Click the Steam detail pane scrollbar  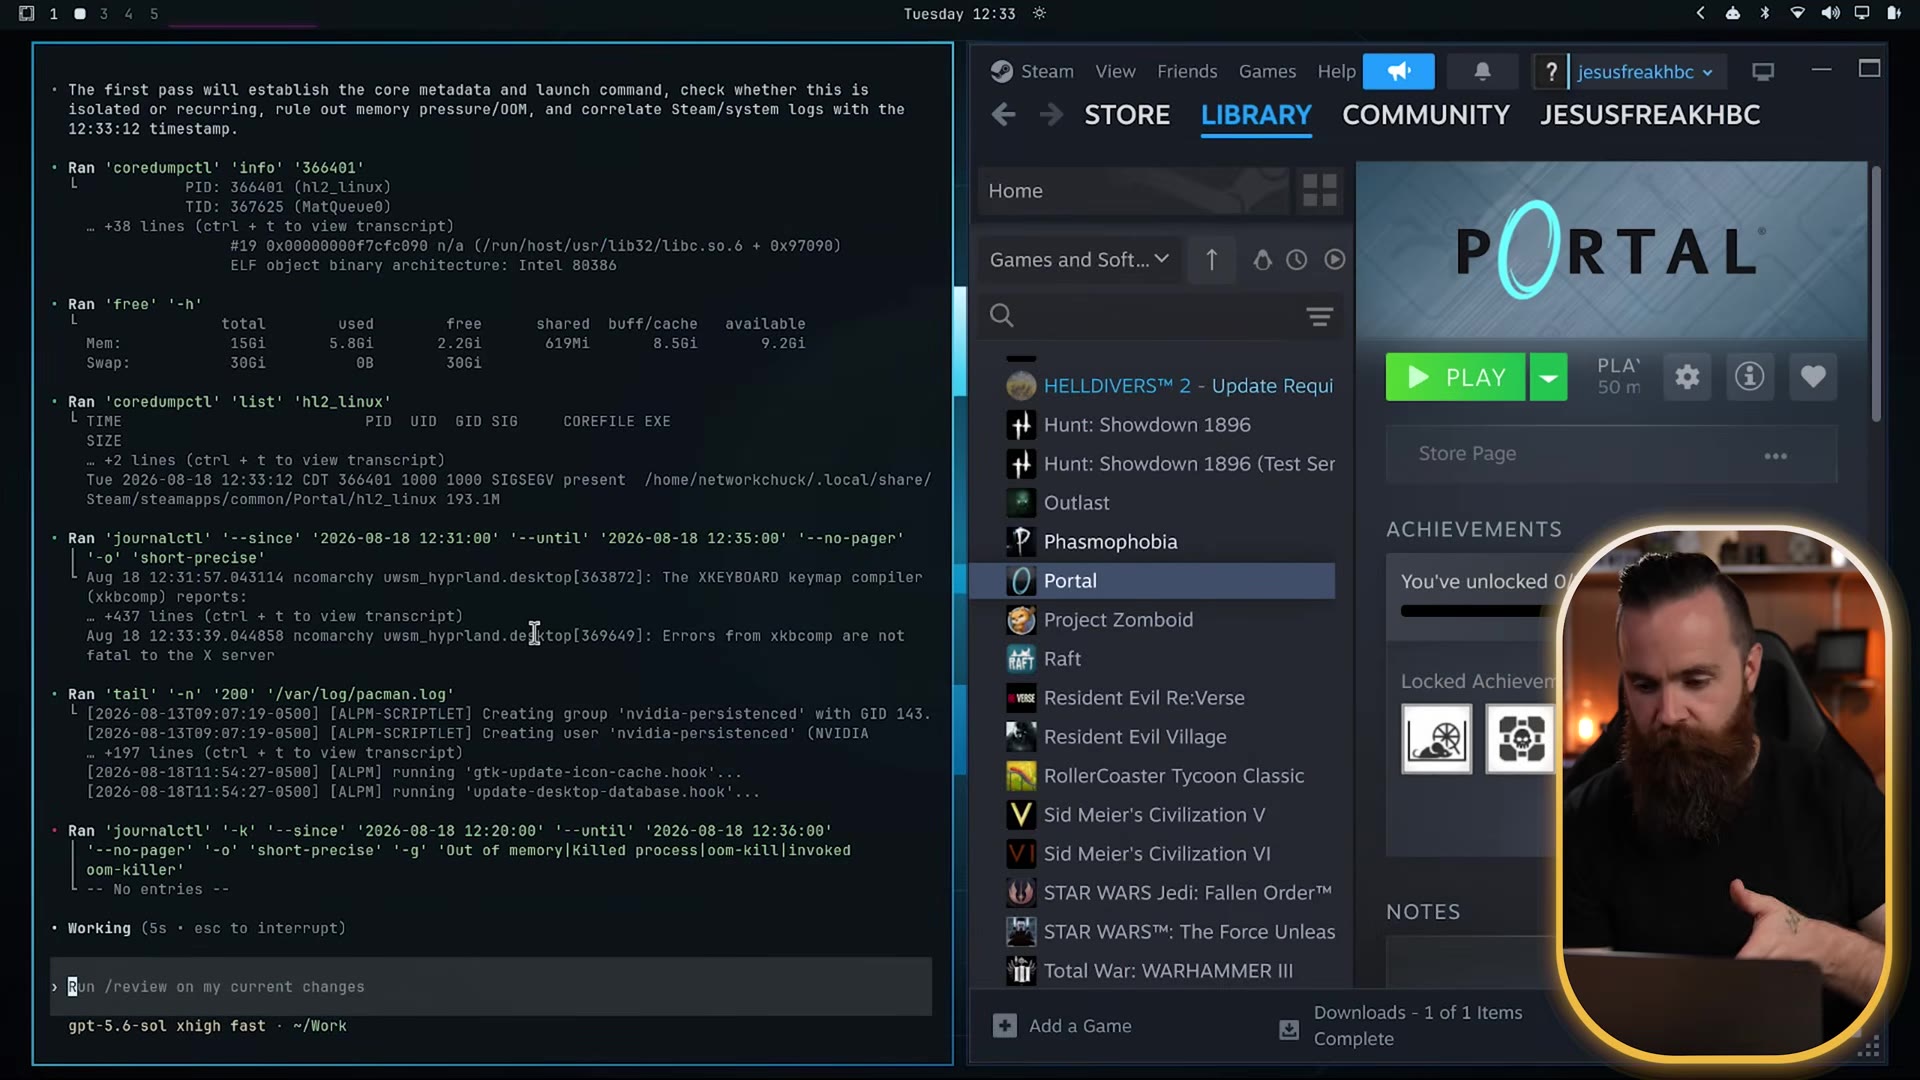(x=1876, y=294)
